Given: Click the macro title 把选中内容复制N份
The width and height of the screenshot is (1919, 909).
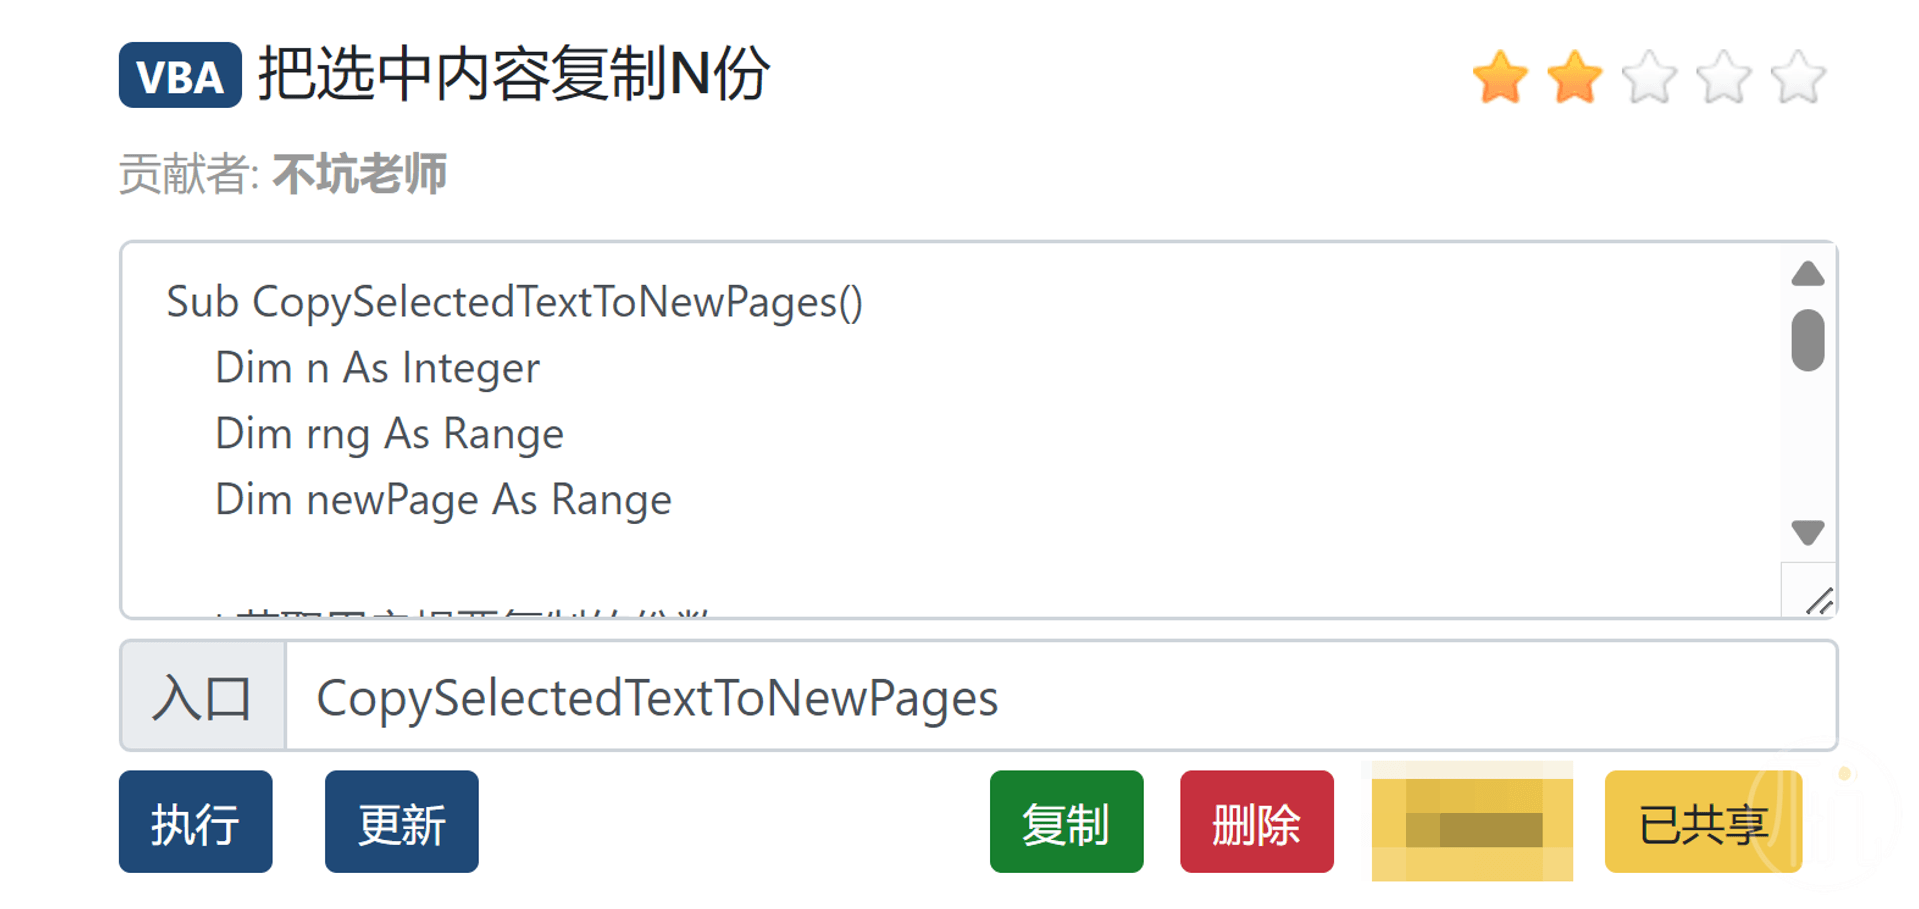Looking at the screenshot, I should coord(513,75).
